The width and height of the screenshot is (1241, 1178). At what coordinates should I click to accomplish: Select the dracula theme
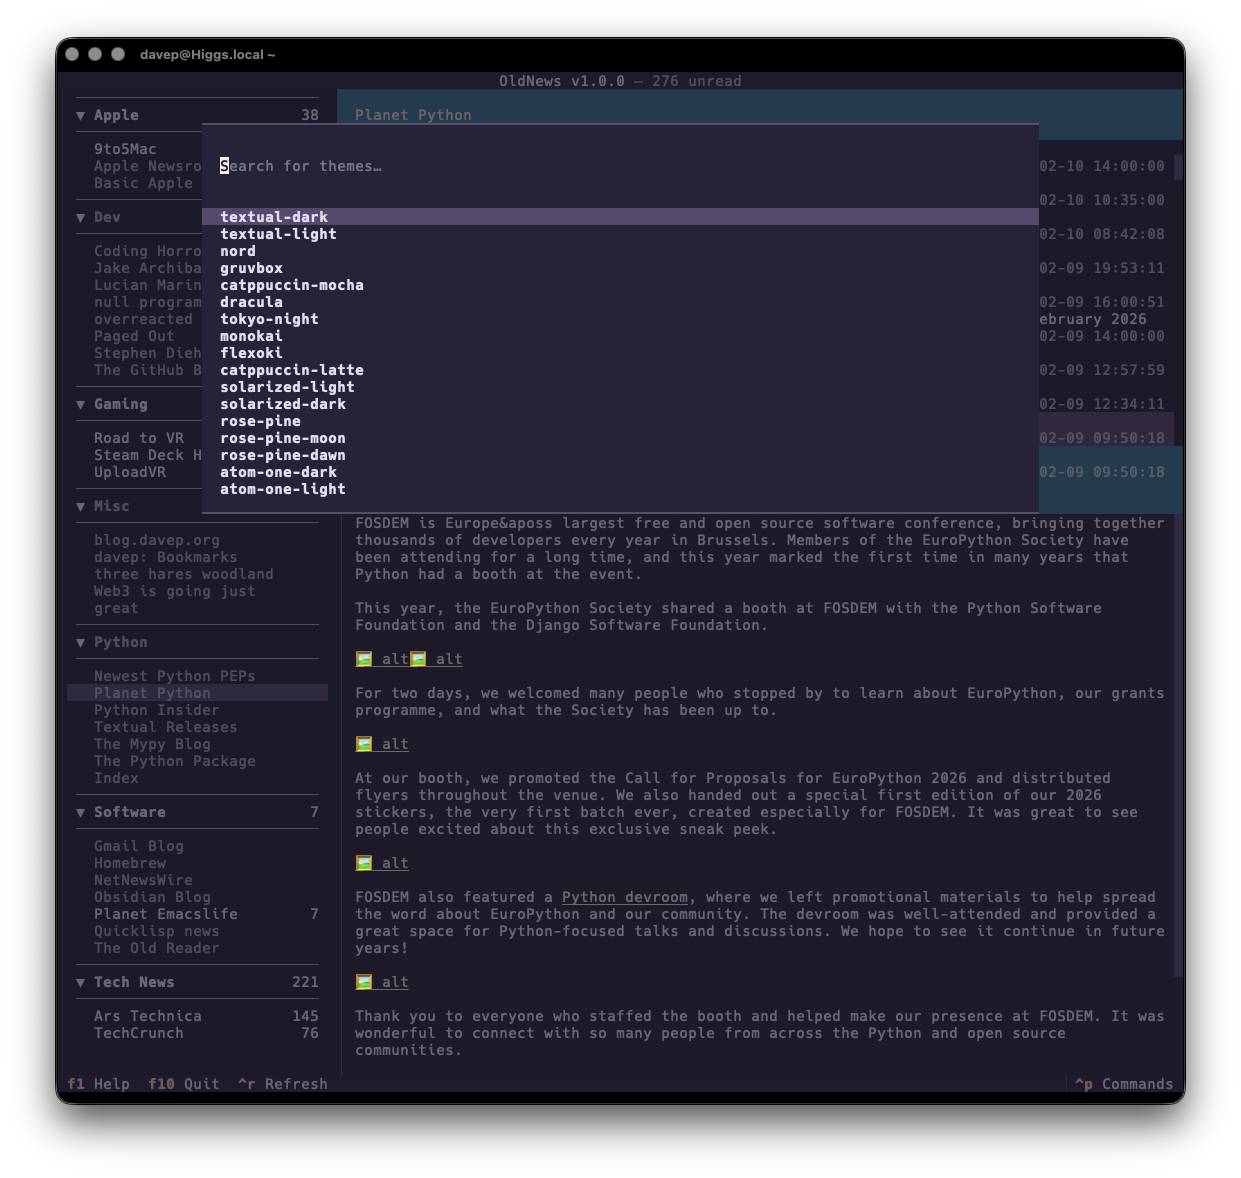(x=251, y=301)
